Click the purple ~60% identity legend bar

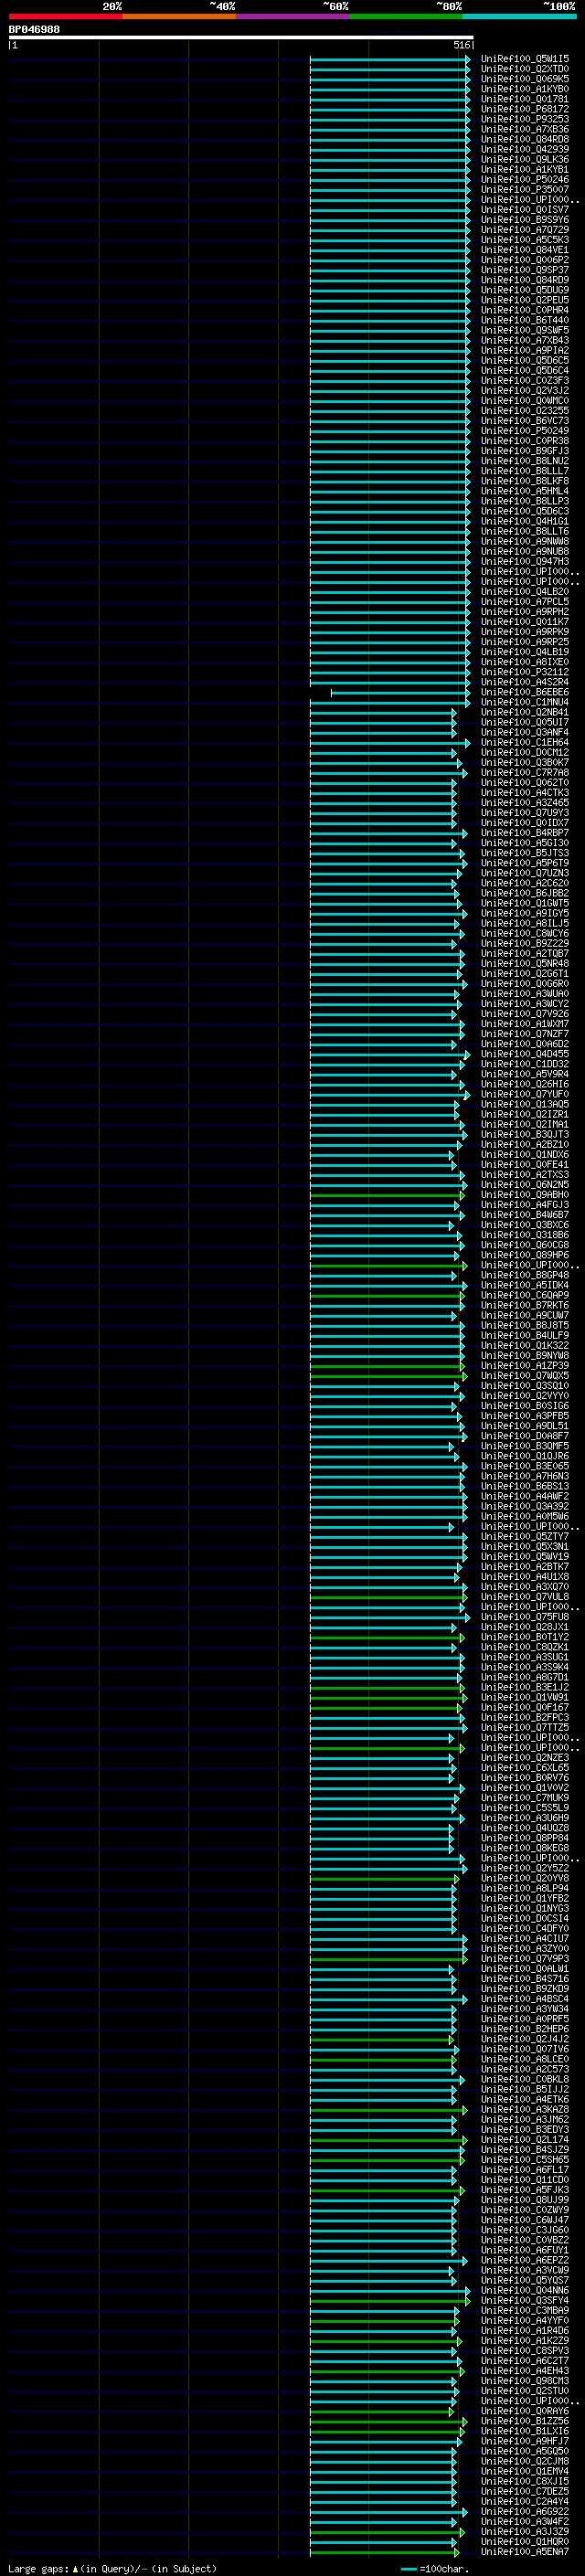point(292,17)
